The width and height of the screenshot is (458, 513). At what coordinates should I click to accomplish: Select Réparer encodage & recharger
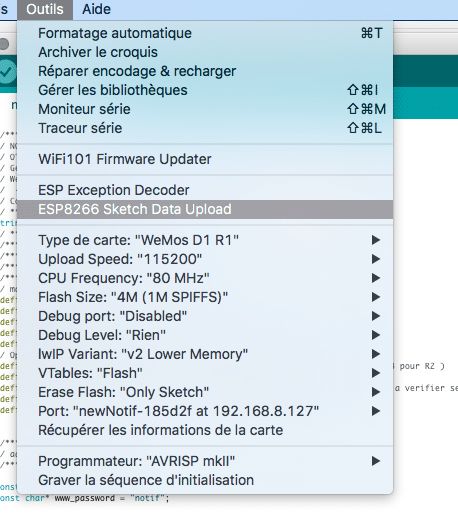tap(205, 71)
